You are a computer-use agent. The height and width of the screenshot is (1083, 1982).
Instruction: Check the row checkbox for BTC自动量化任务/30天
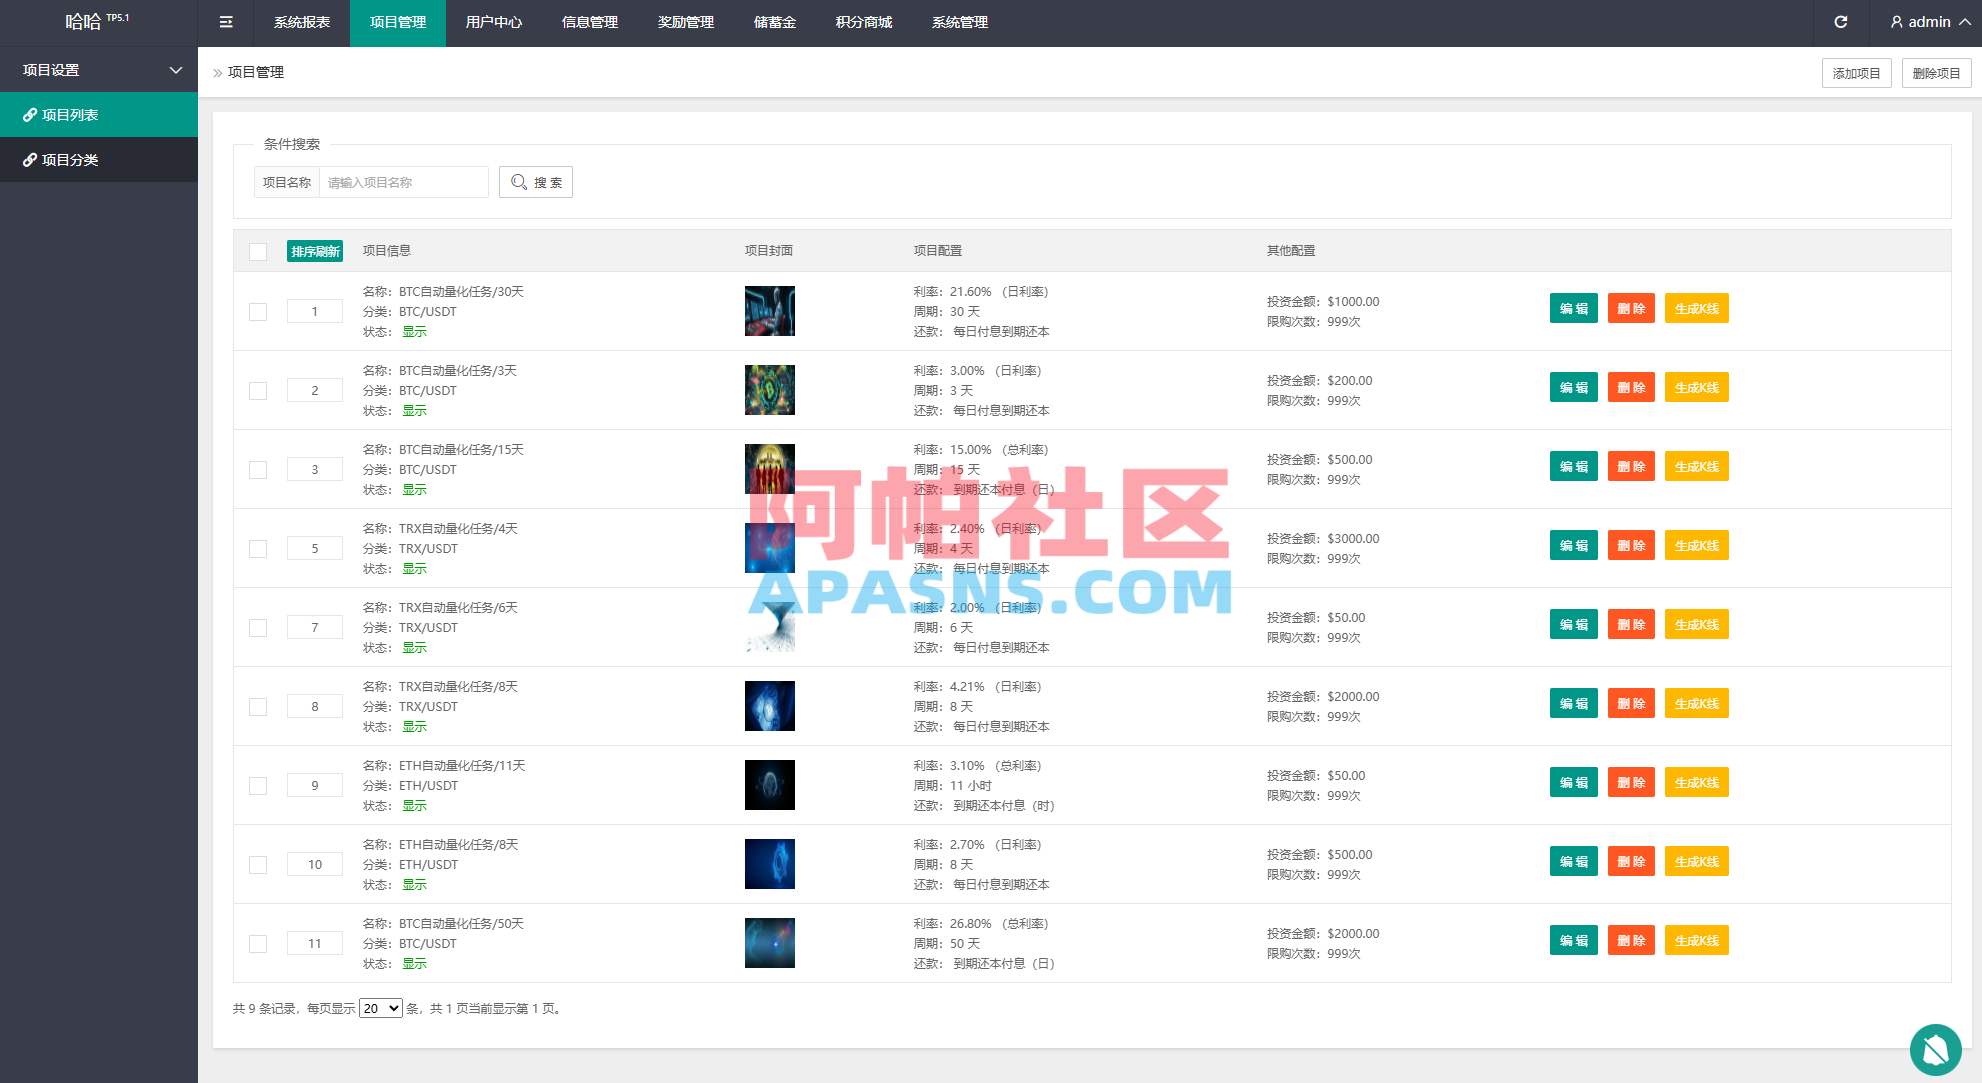click(258, 311)
